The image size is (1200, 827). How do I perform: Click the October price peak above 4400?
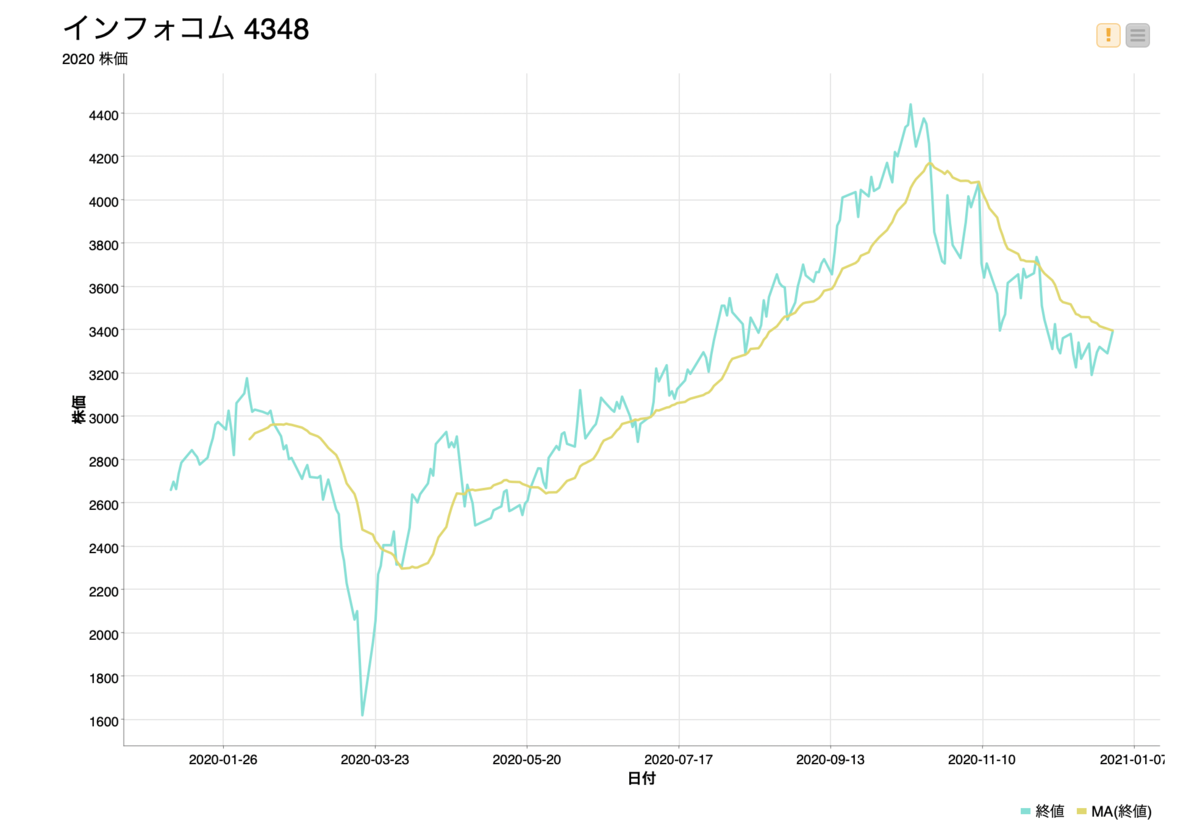click(x=910, y=104)
